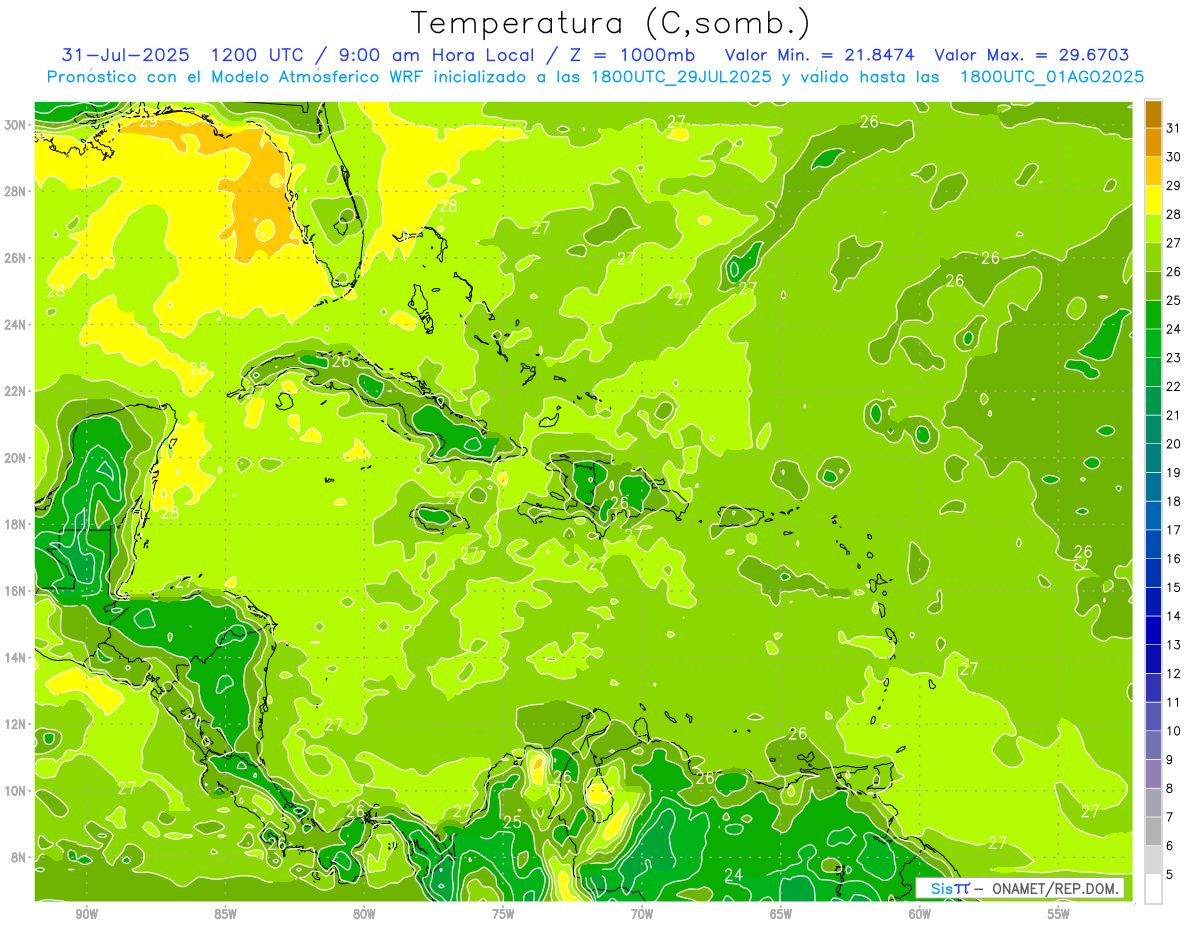Click the dark orange swatch above legend value 31
The height and width of the screenshot is (927, 1200).
1153,115
